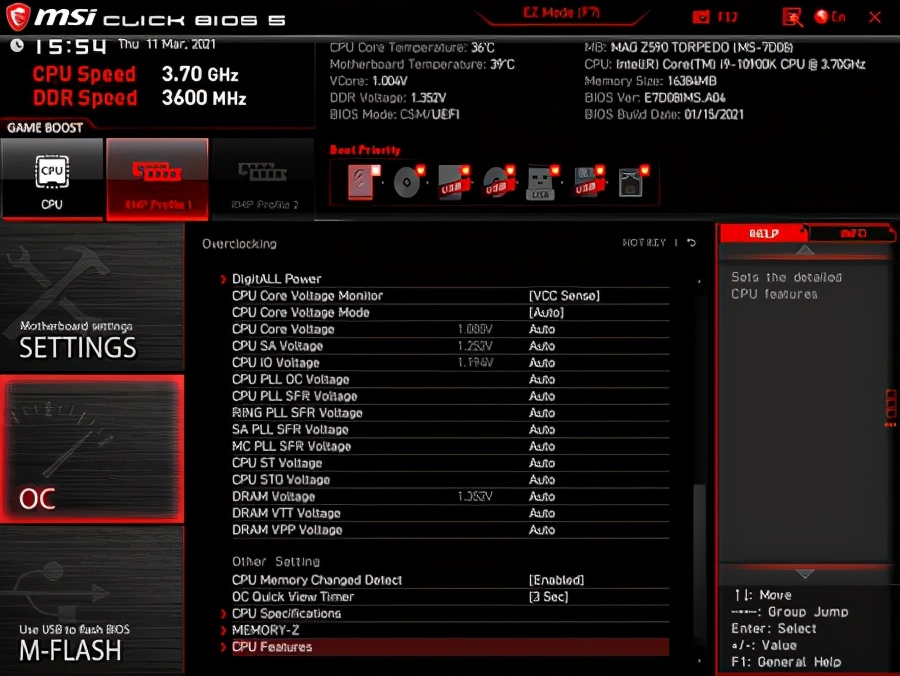Click the right edge side handle
Screen dimensions: 900x676
click(890, 408)
